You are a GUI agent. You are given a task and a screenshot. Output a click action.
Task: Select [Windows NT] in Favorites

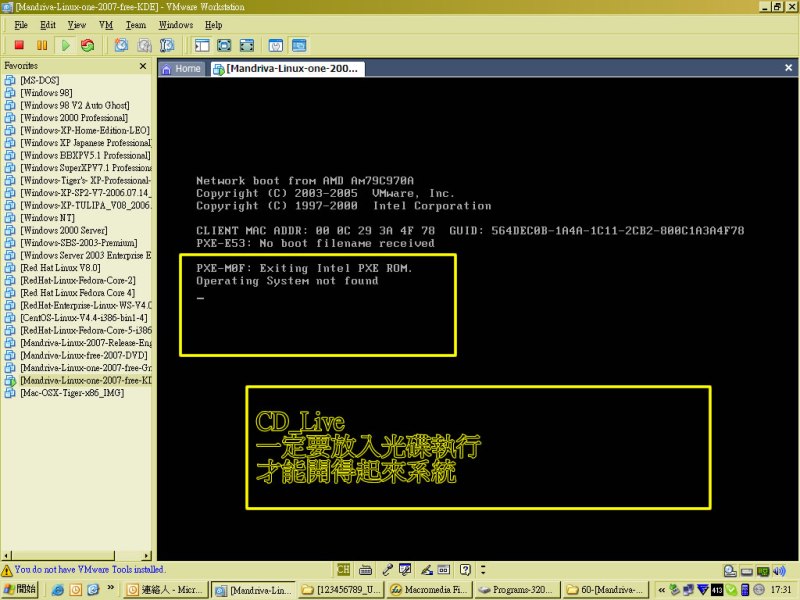click(x=40, y=217)
